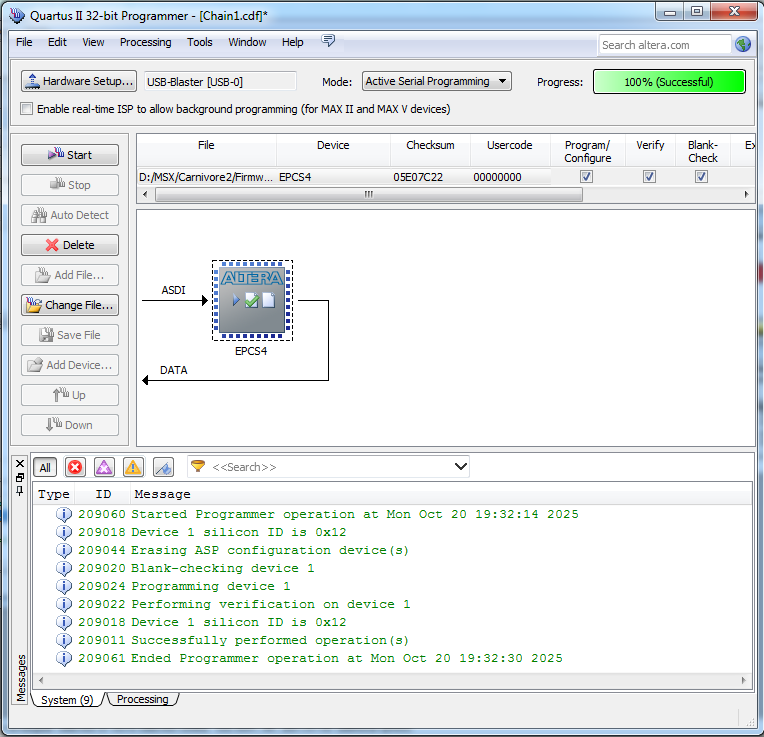
Task: Open the Help menu
Action: (292, 42)
